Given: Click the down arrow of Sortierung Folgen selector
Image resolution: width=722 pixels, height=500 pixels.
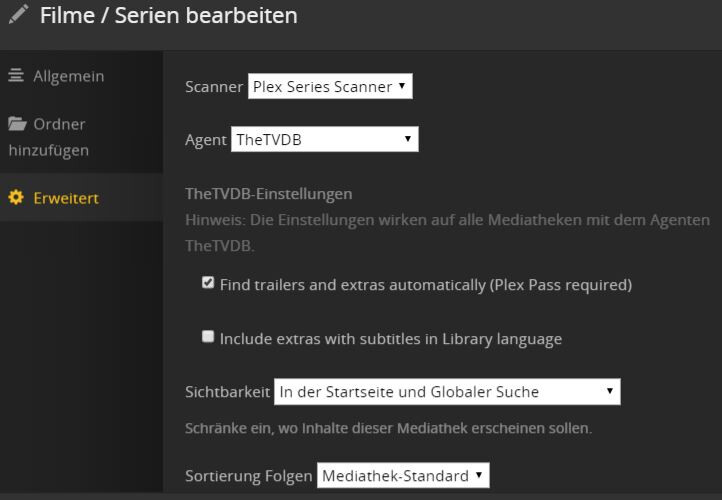Looking at the screenshot, I should 479,475.
